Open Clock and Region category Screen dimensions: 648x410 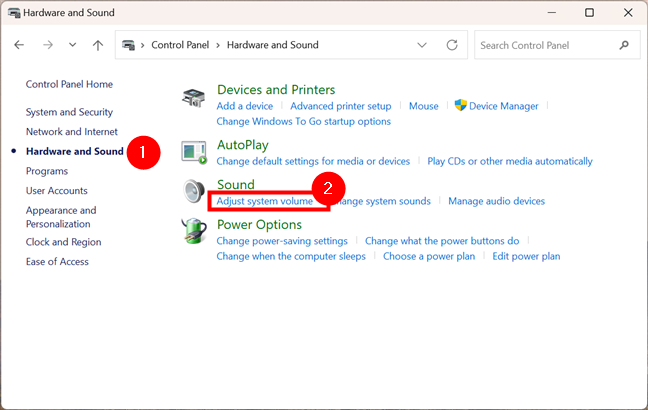click(x=63, y=242)
